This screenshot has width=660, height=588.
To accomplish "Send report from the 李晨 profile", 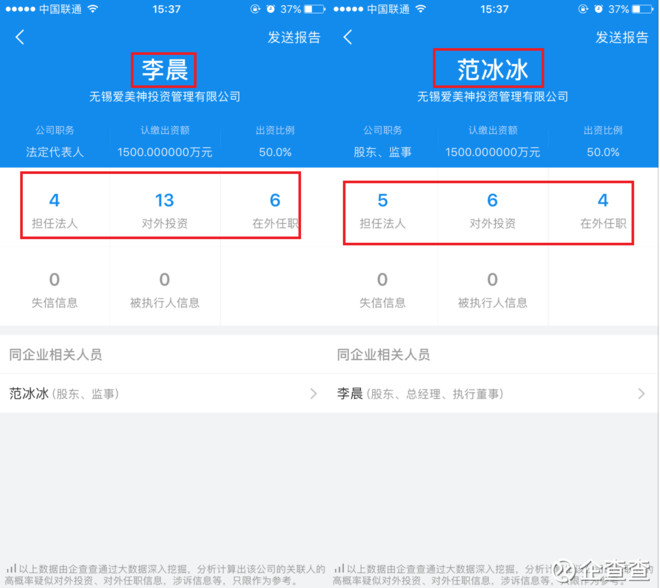I will coord(294,37).
